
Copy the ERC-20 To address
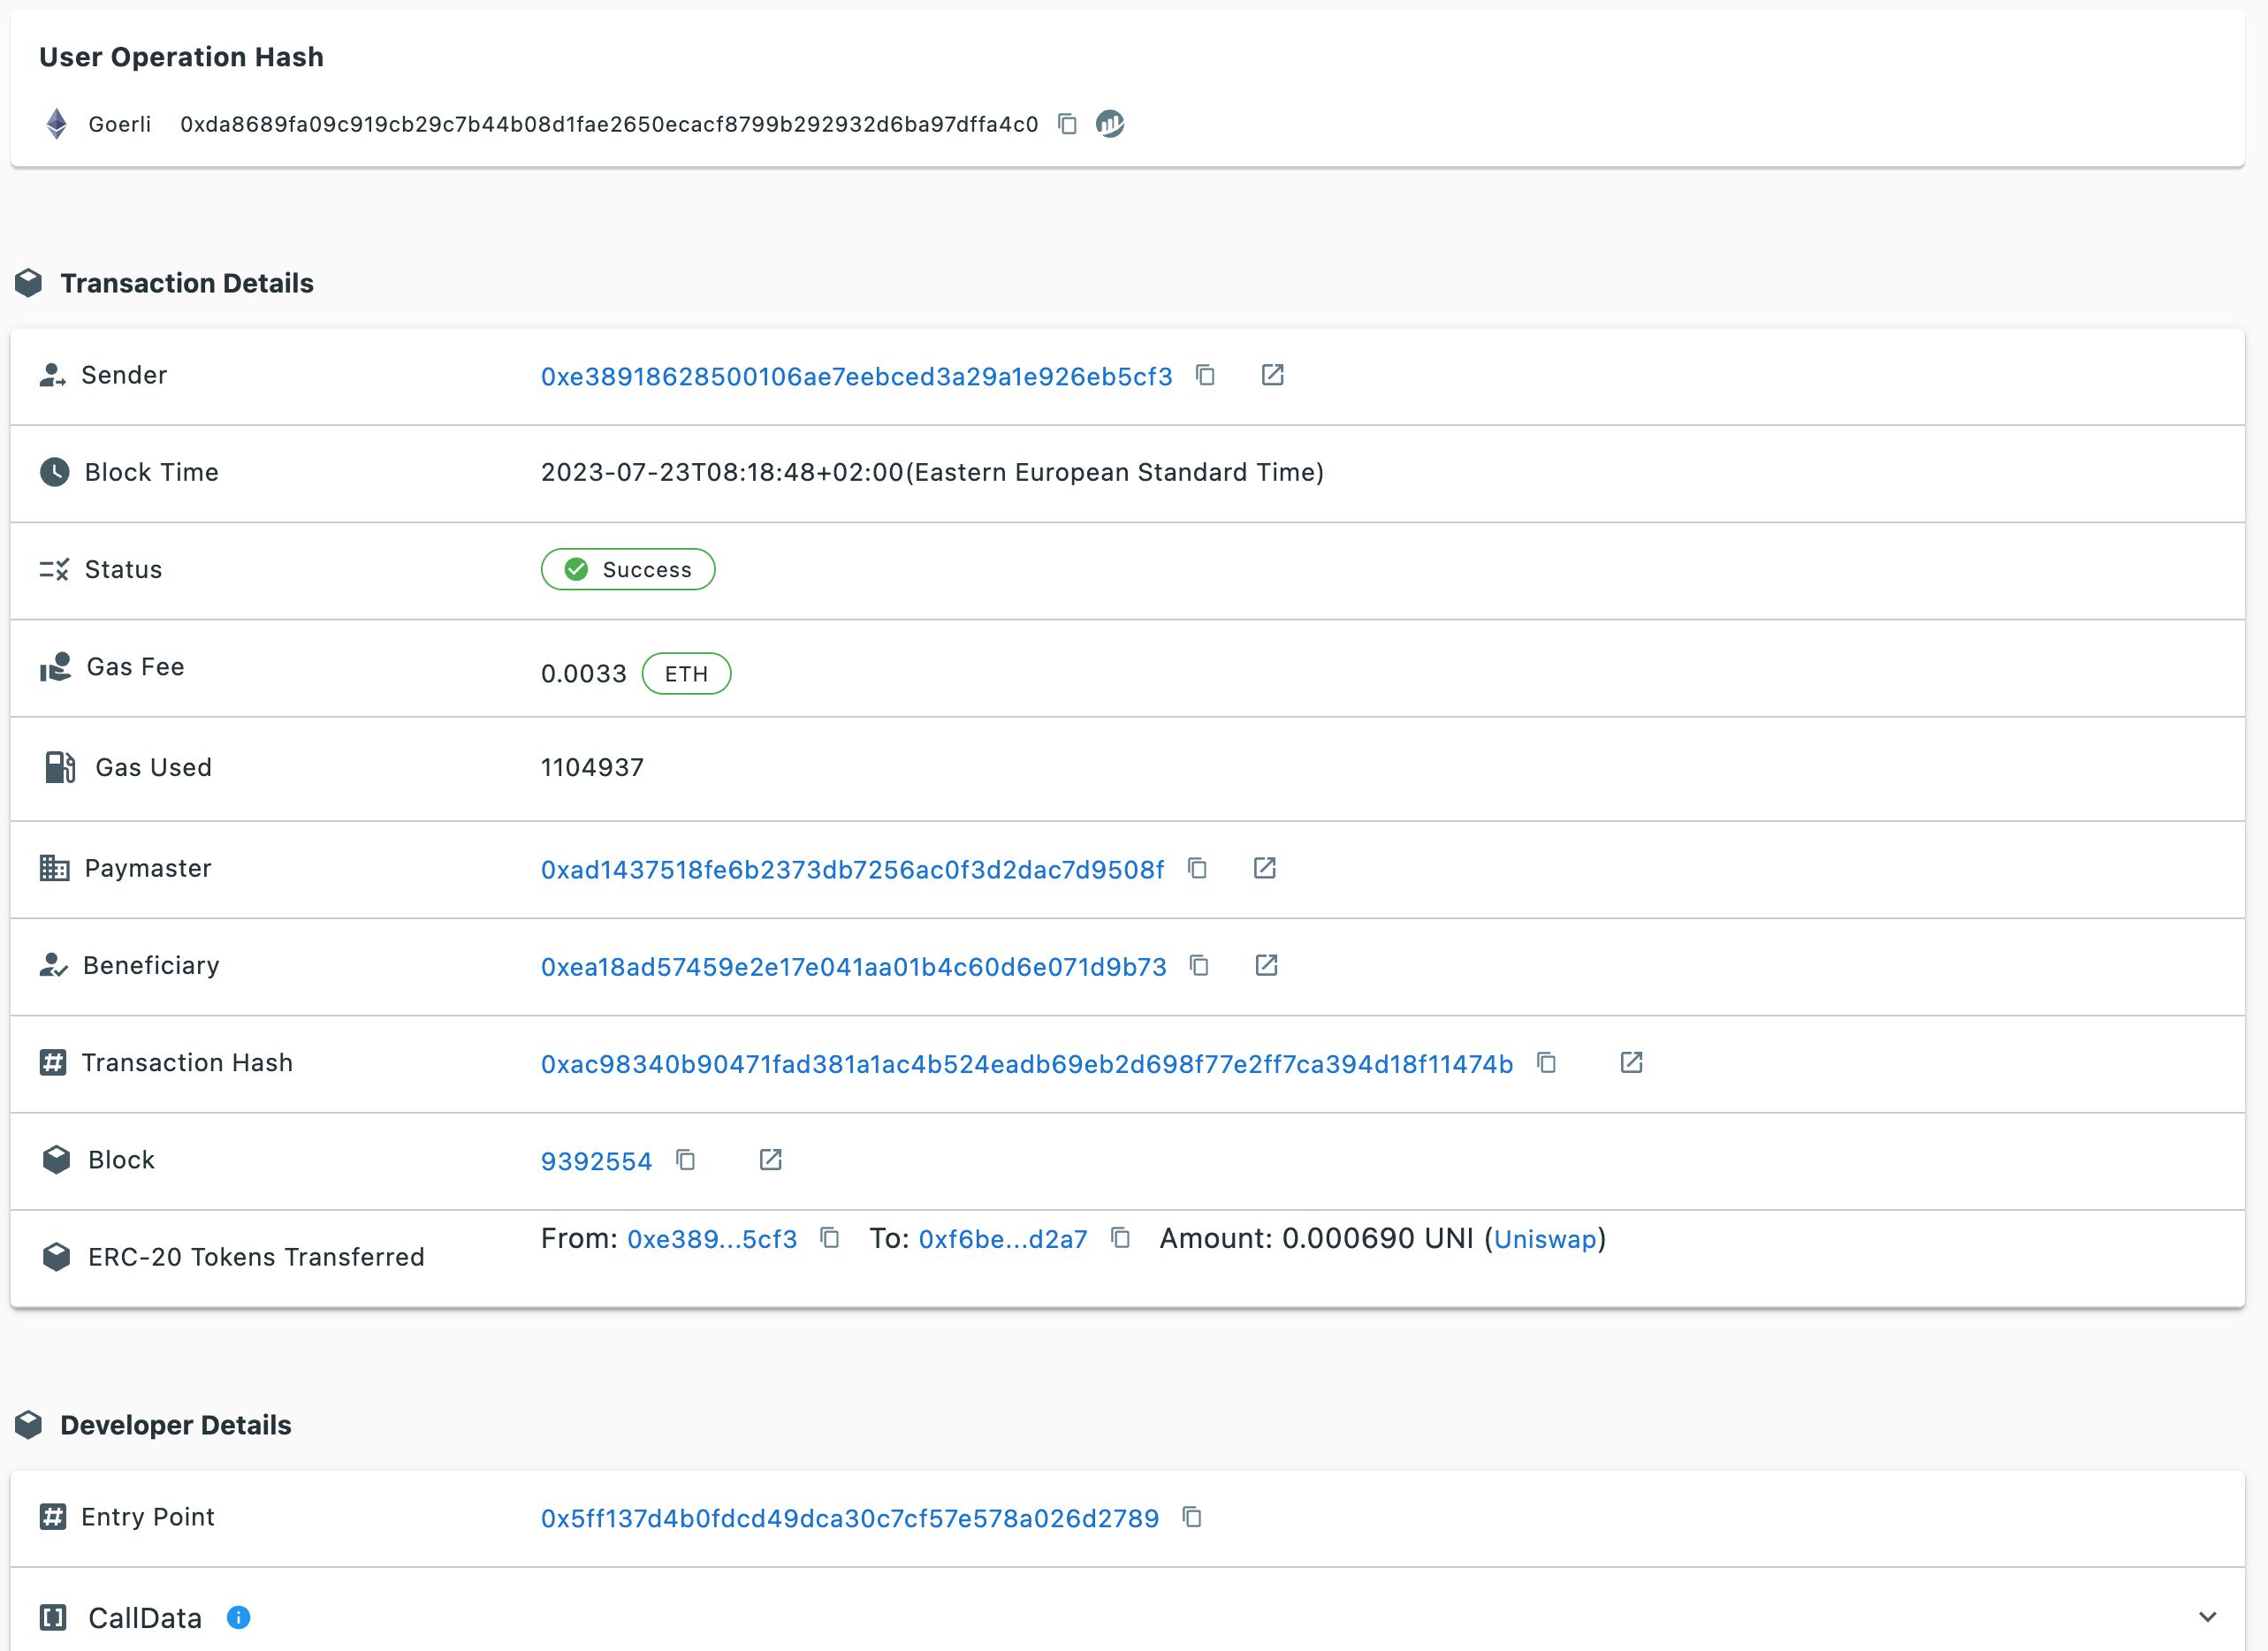tap(1121, 1238)
